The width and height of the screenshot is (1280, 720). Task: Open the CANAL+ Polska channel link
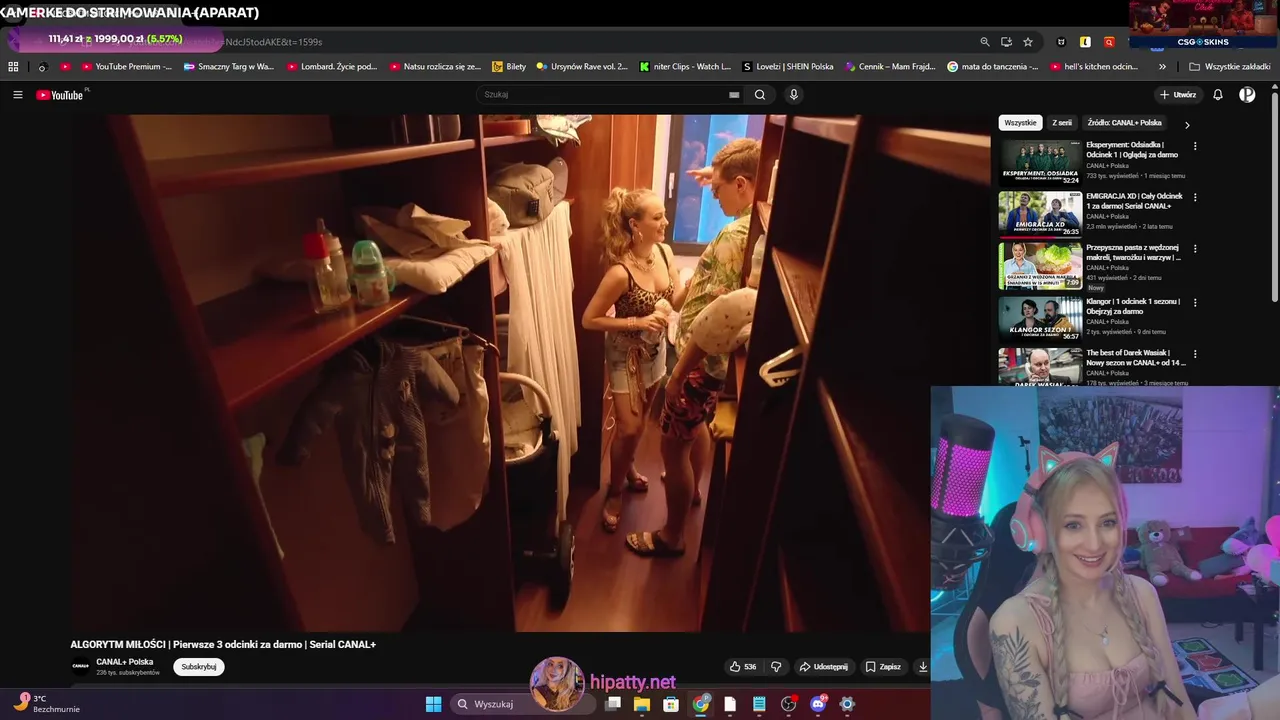coord(124,662)
